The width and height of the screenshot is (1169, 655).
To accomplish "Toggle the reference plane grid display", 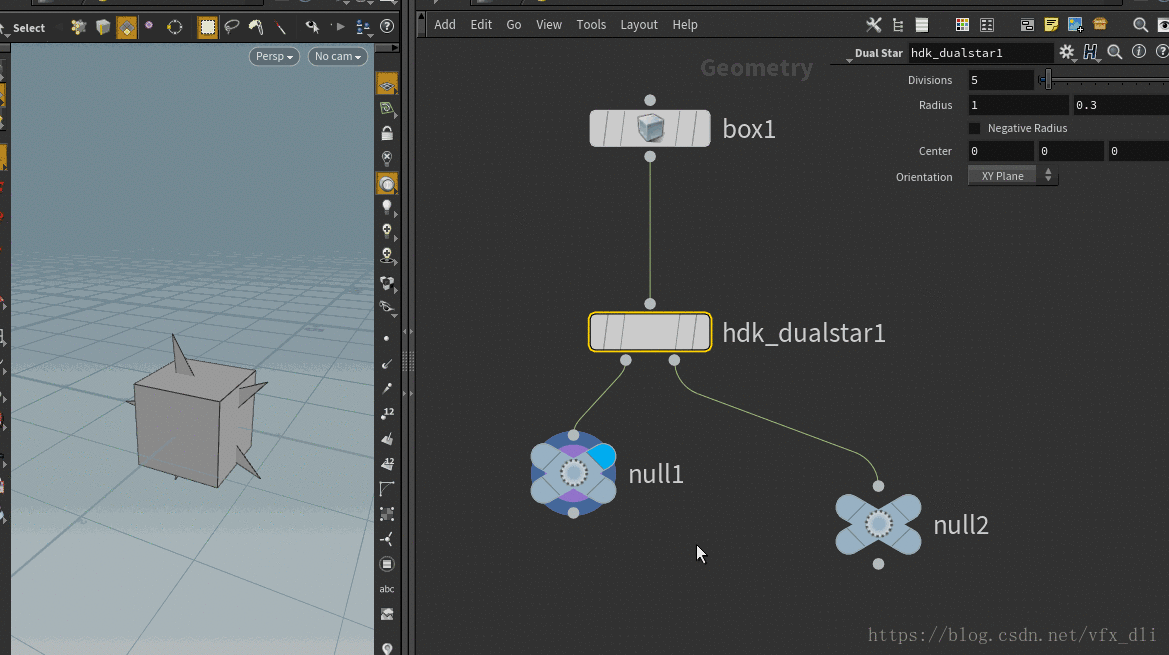I will (x=387, y=84).
